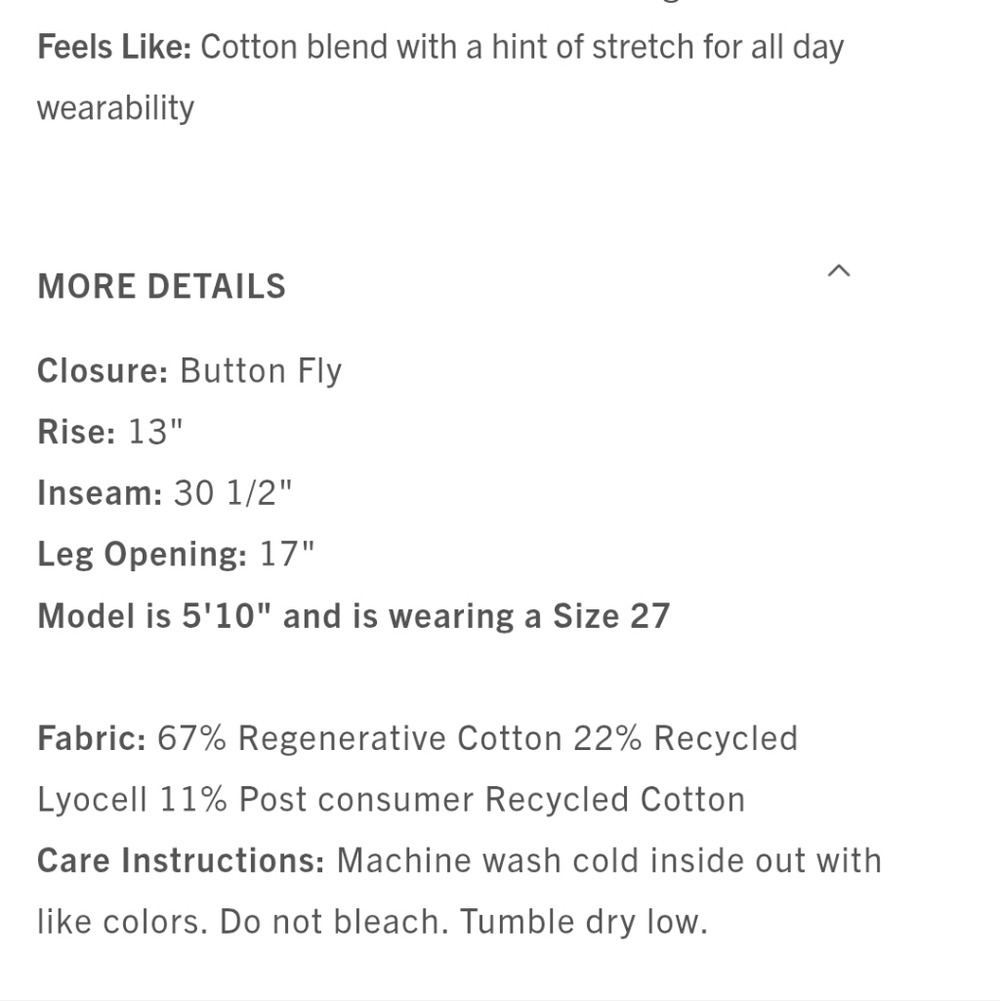
Task: Click the Feels Like label
Action: [x=114, y=47]
